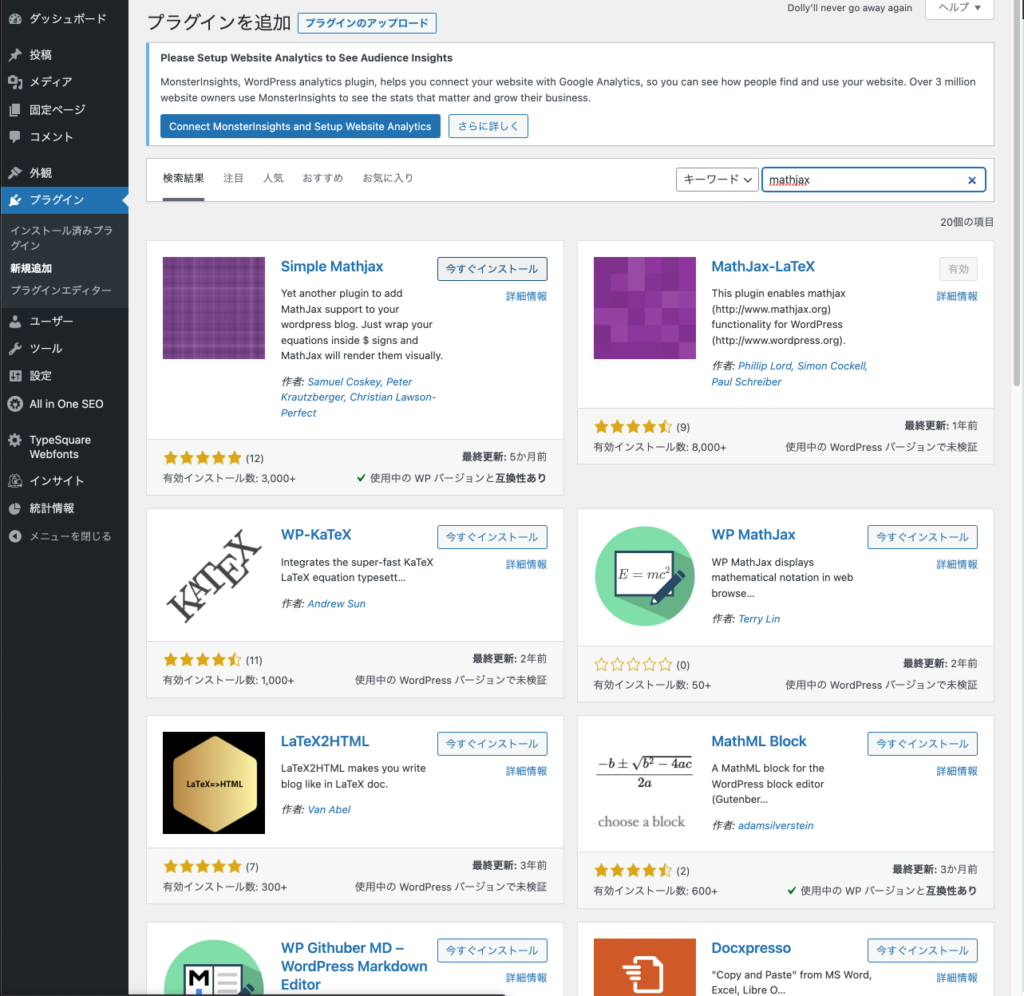Collapse the menu using the arrow icon
Screen dimensions: 1024x996
tap(15, 536)
